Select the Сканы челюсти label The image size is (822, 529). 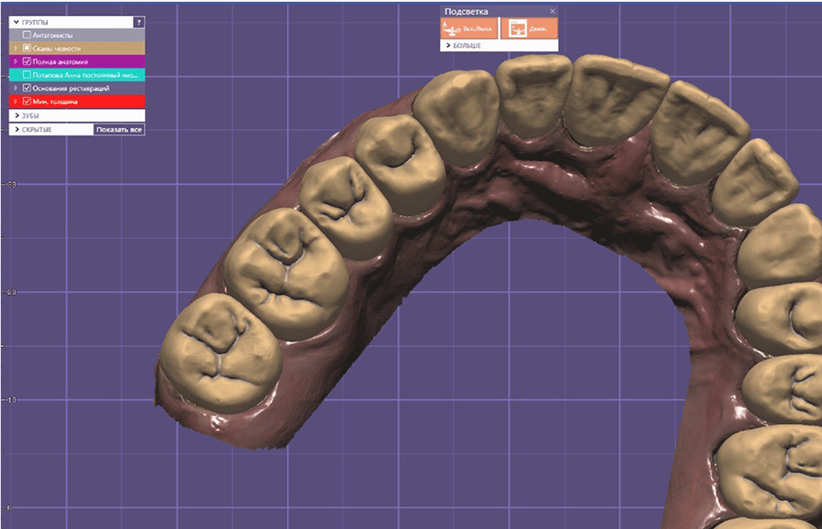pyautogui.click(x=57, y=48)
